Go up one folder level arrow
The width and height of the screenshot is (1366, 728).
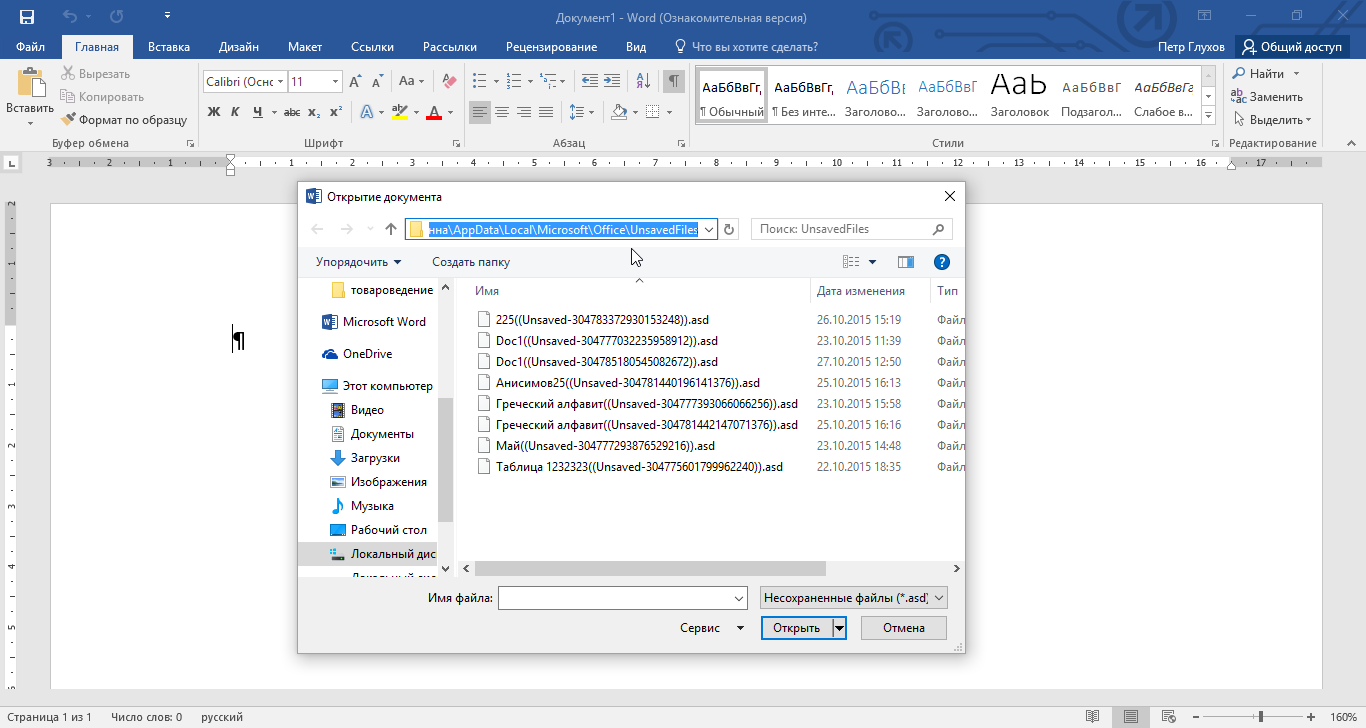[391, 229]
